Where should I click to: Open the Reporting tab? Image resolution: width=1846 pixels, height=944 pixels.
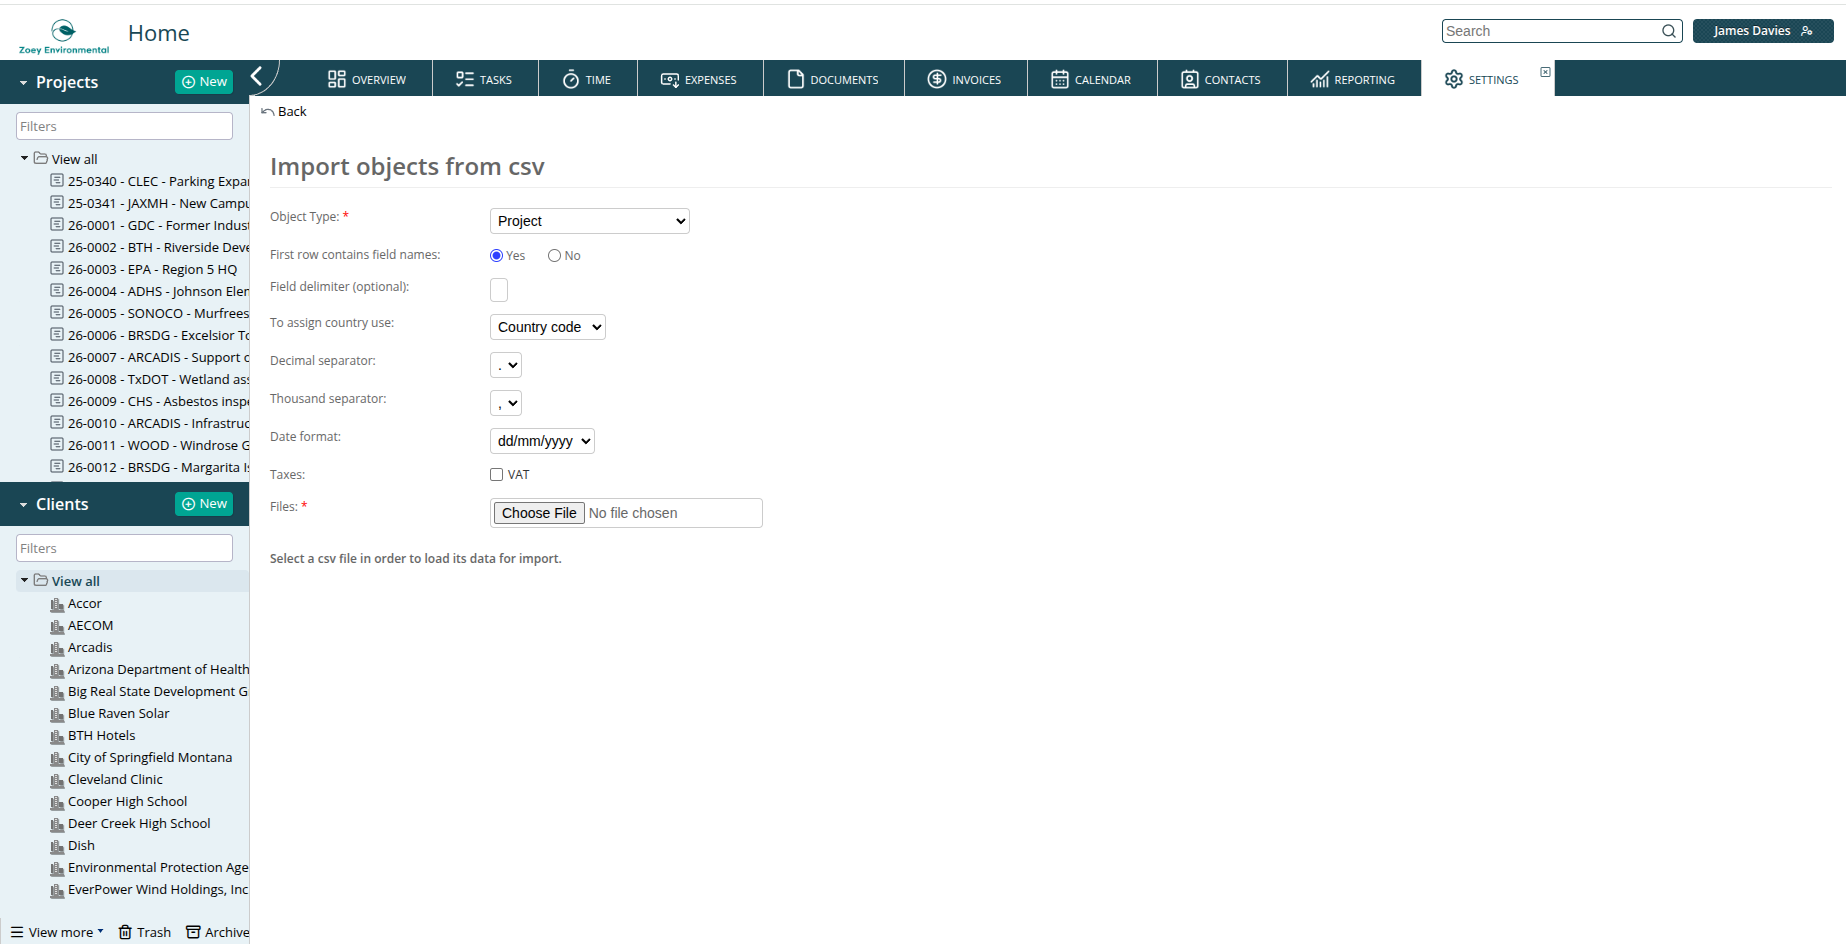pos(1353,79)
